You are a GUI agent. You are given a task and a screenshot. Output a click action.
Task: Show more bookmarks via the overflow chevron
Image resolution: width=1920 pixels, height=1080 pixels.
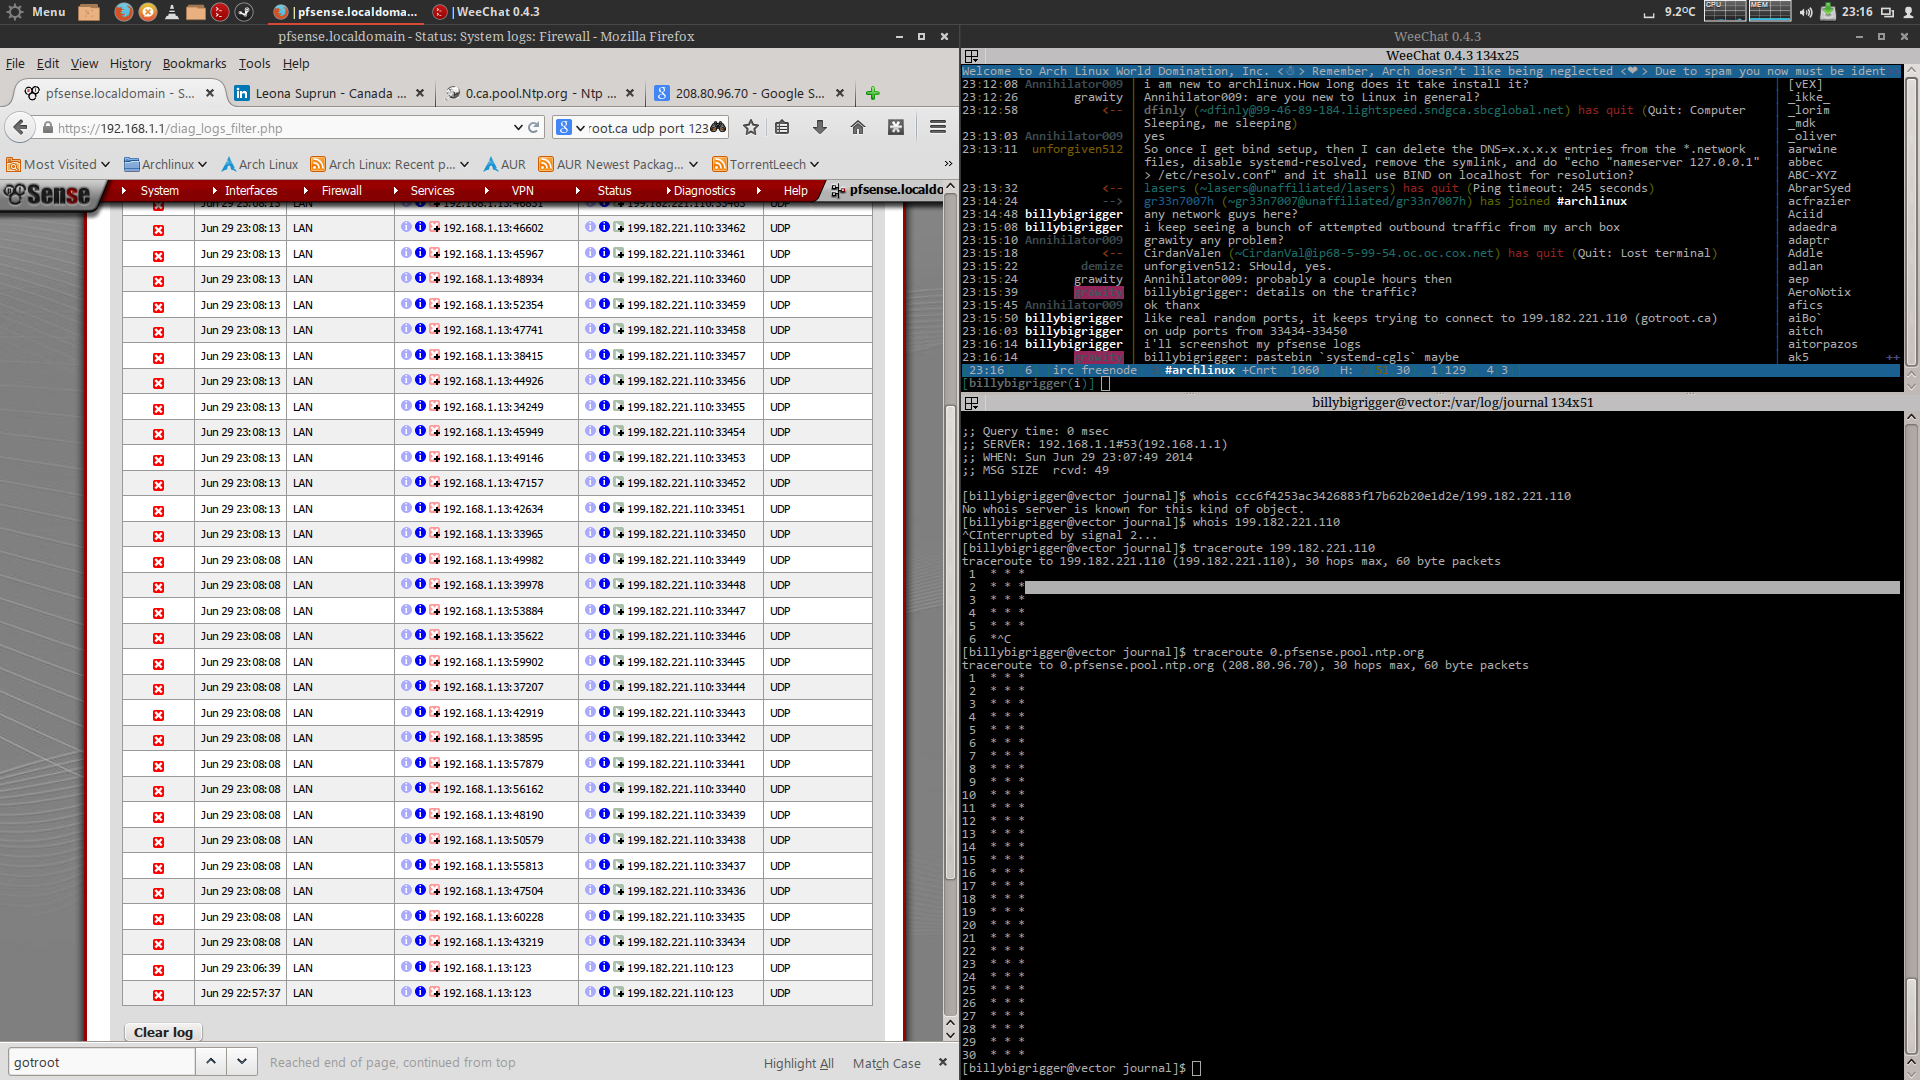pyautogui.click(x=948, y=164)
